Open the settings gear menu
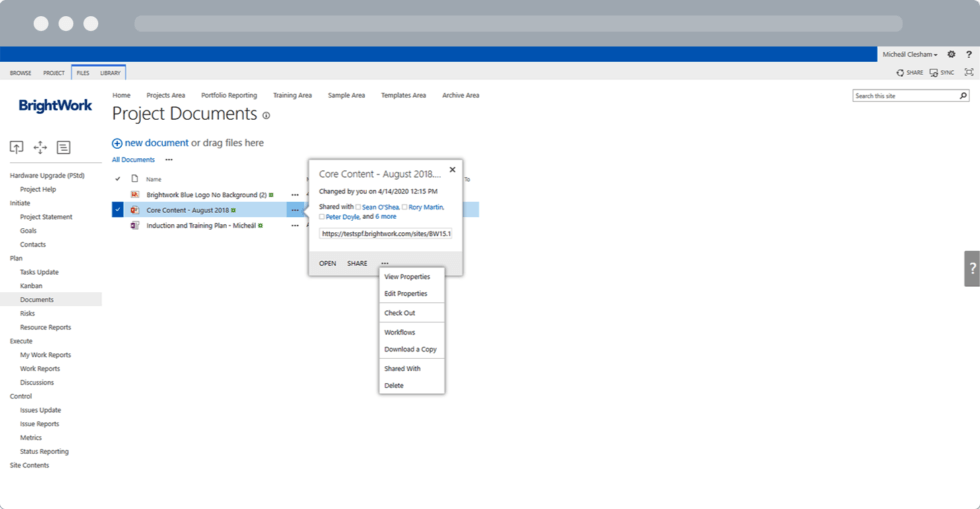 click(x=951, y=55)
